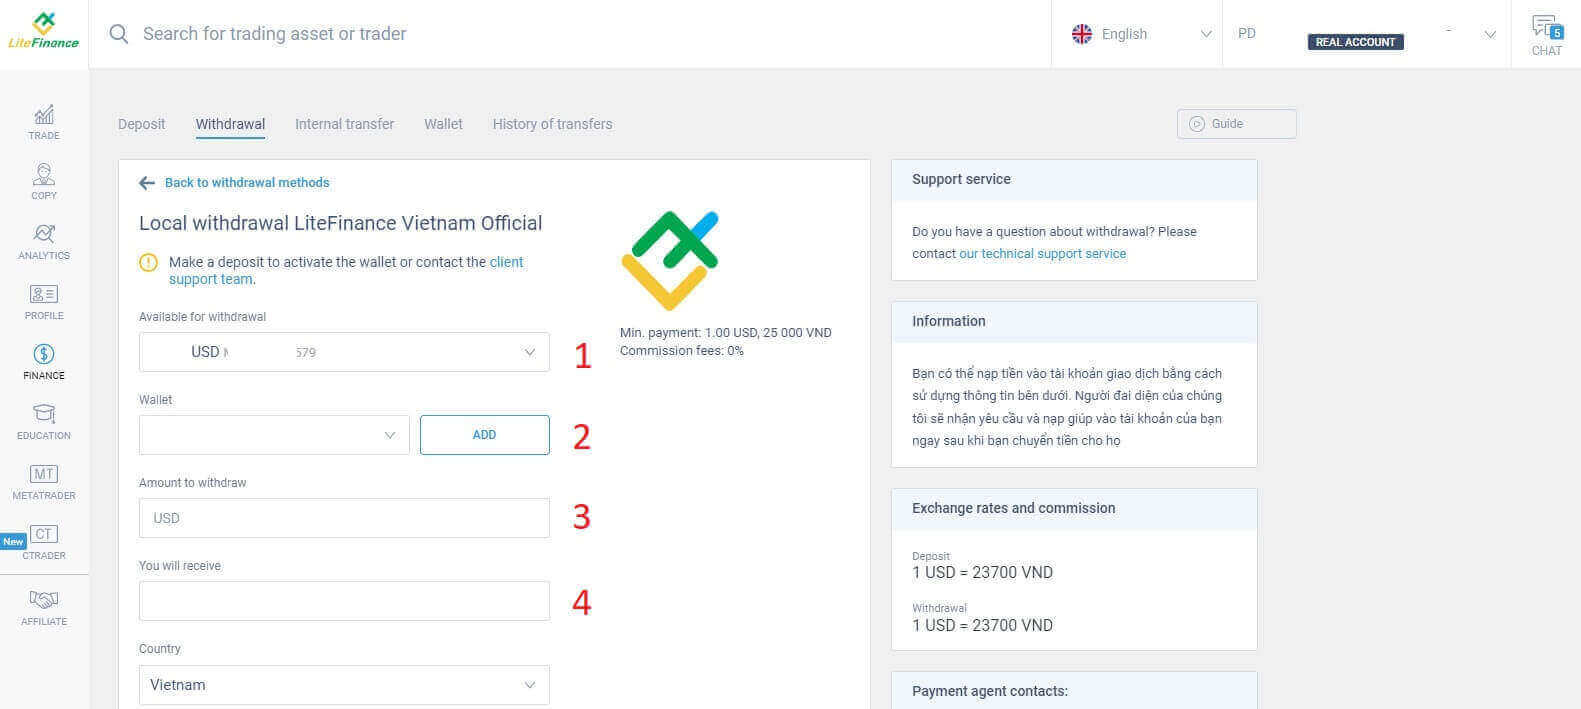The height and width of the screenshot is (709, 1581).
Task: Open the cTrader section in sidebar
Action: (x=44, y=542)
